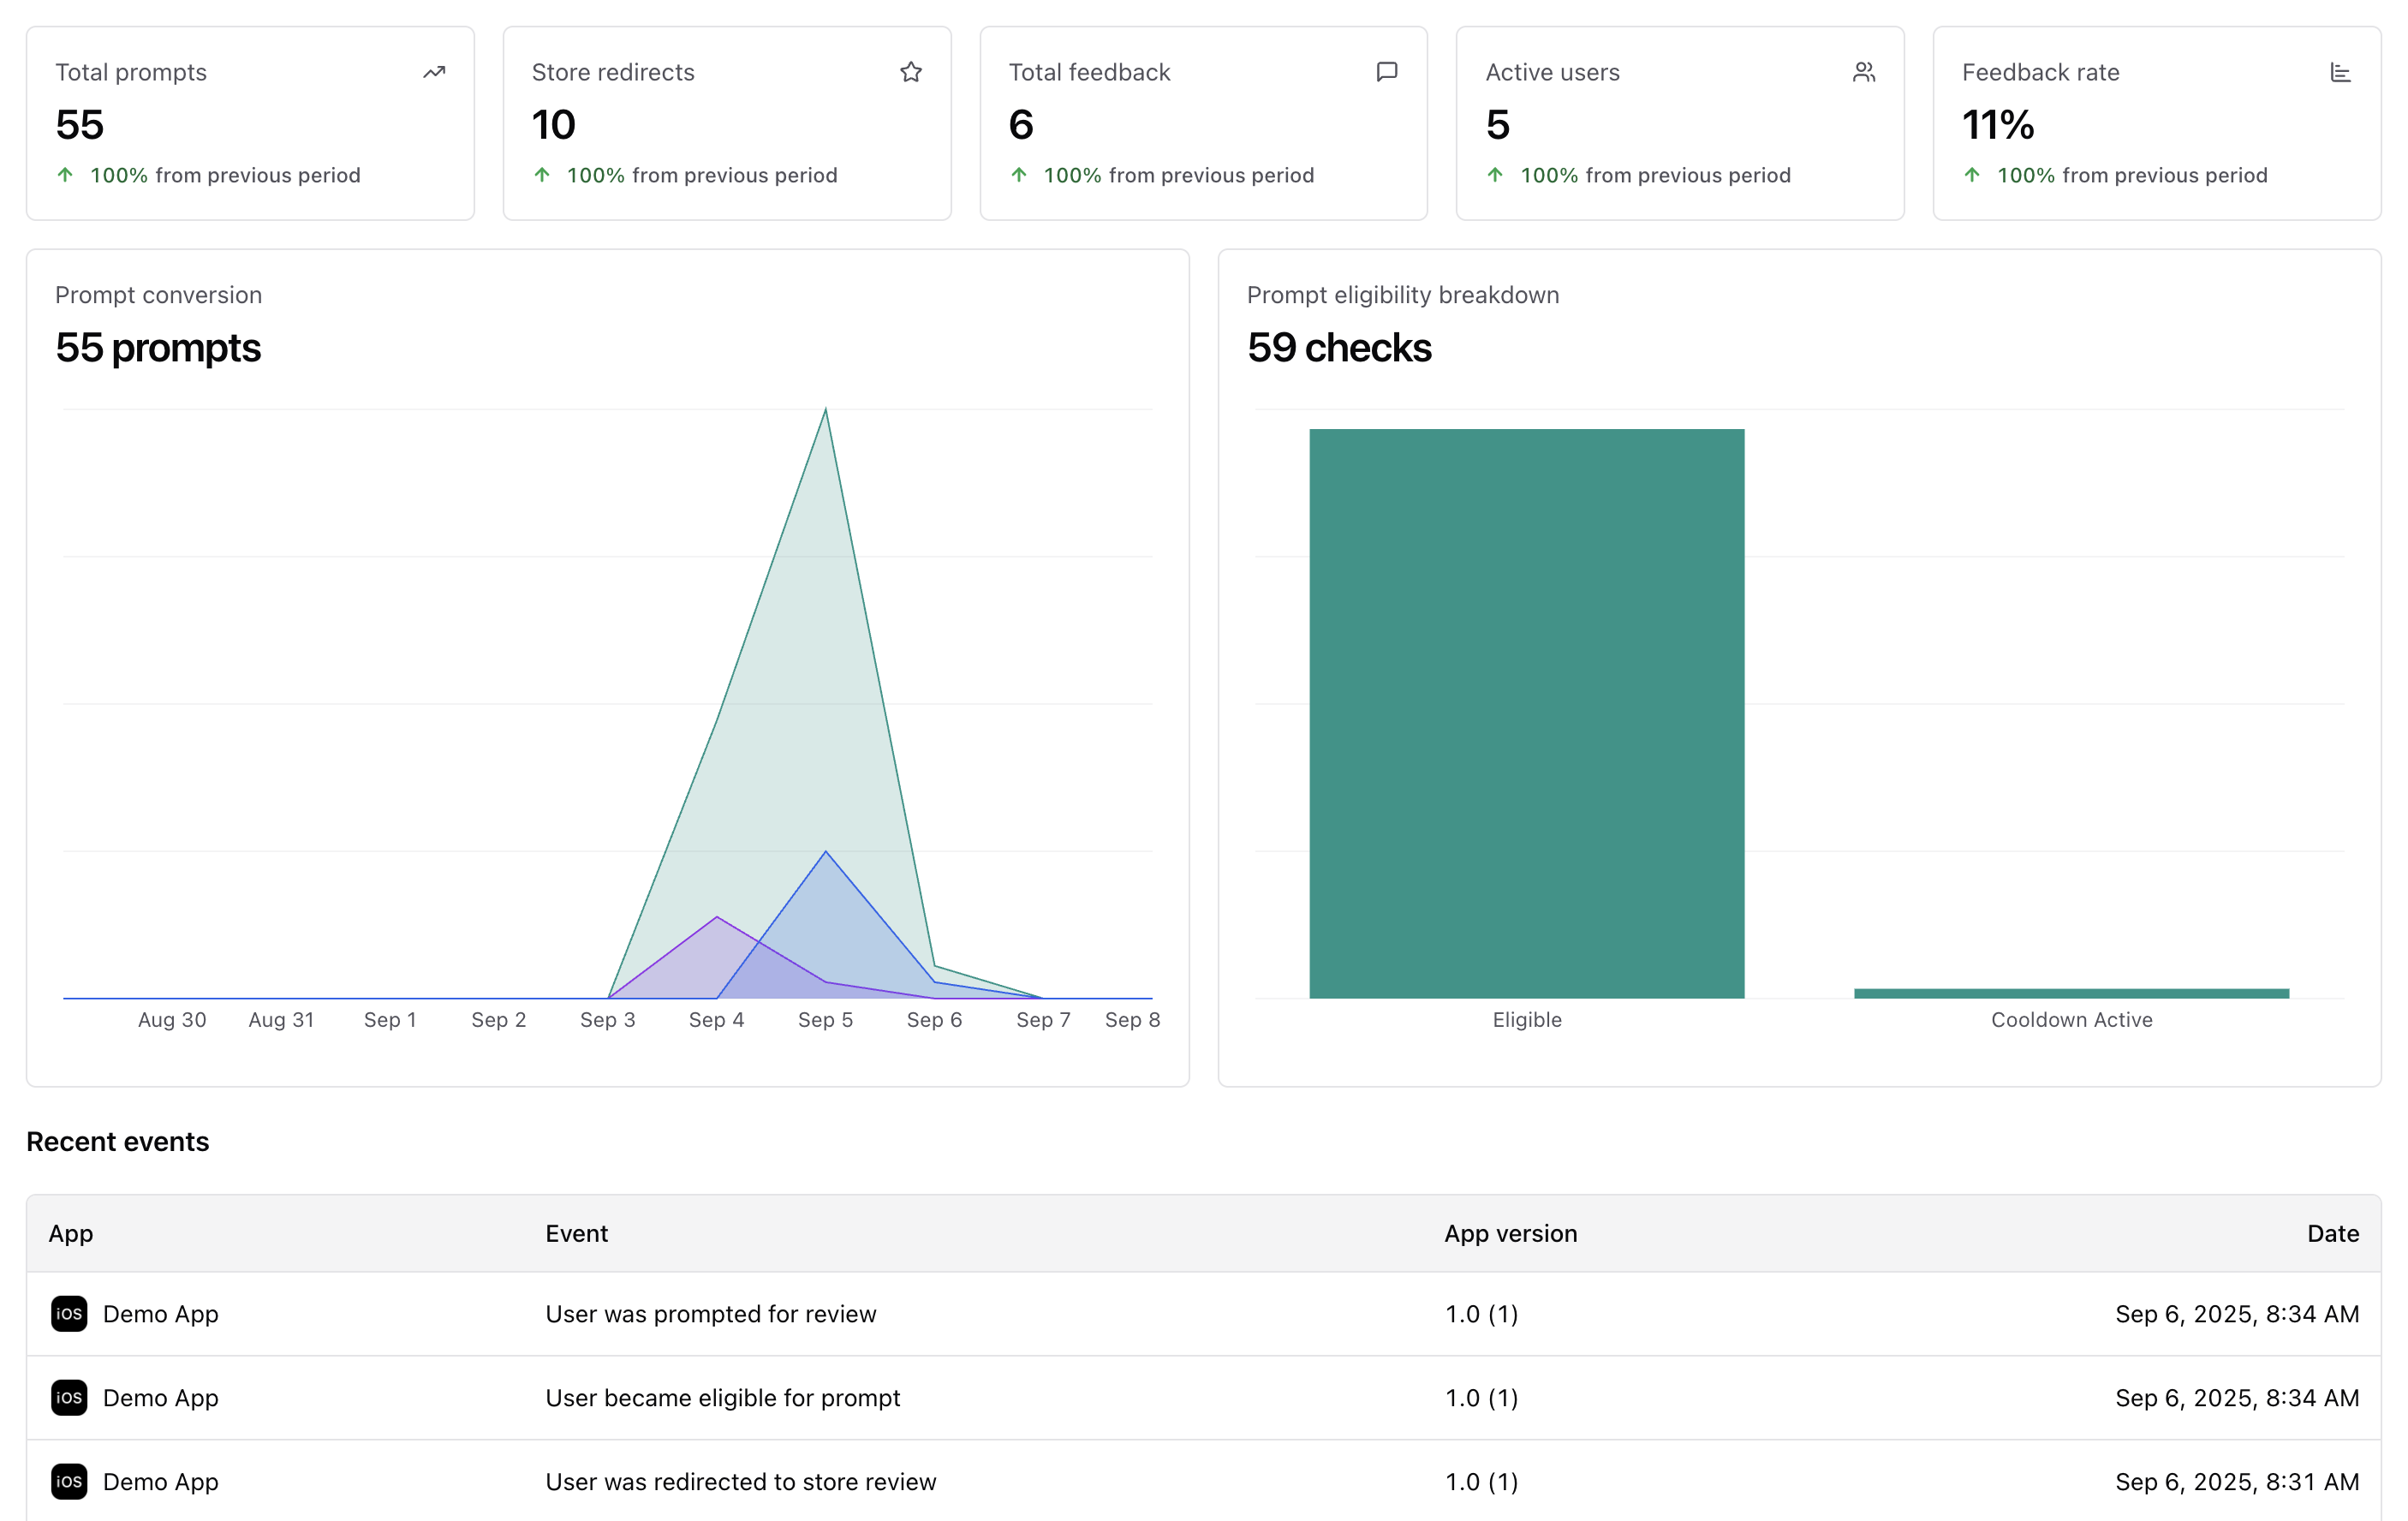The width and height of the screenshot is (2408, 1521).
Task: Click the users icon on Active users card
Action: (x=1864, y=72)
